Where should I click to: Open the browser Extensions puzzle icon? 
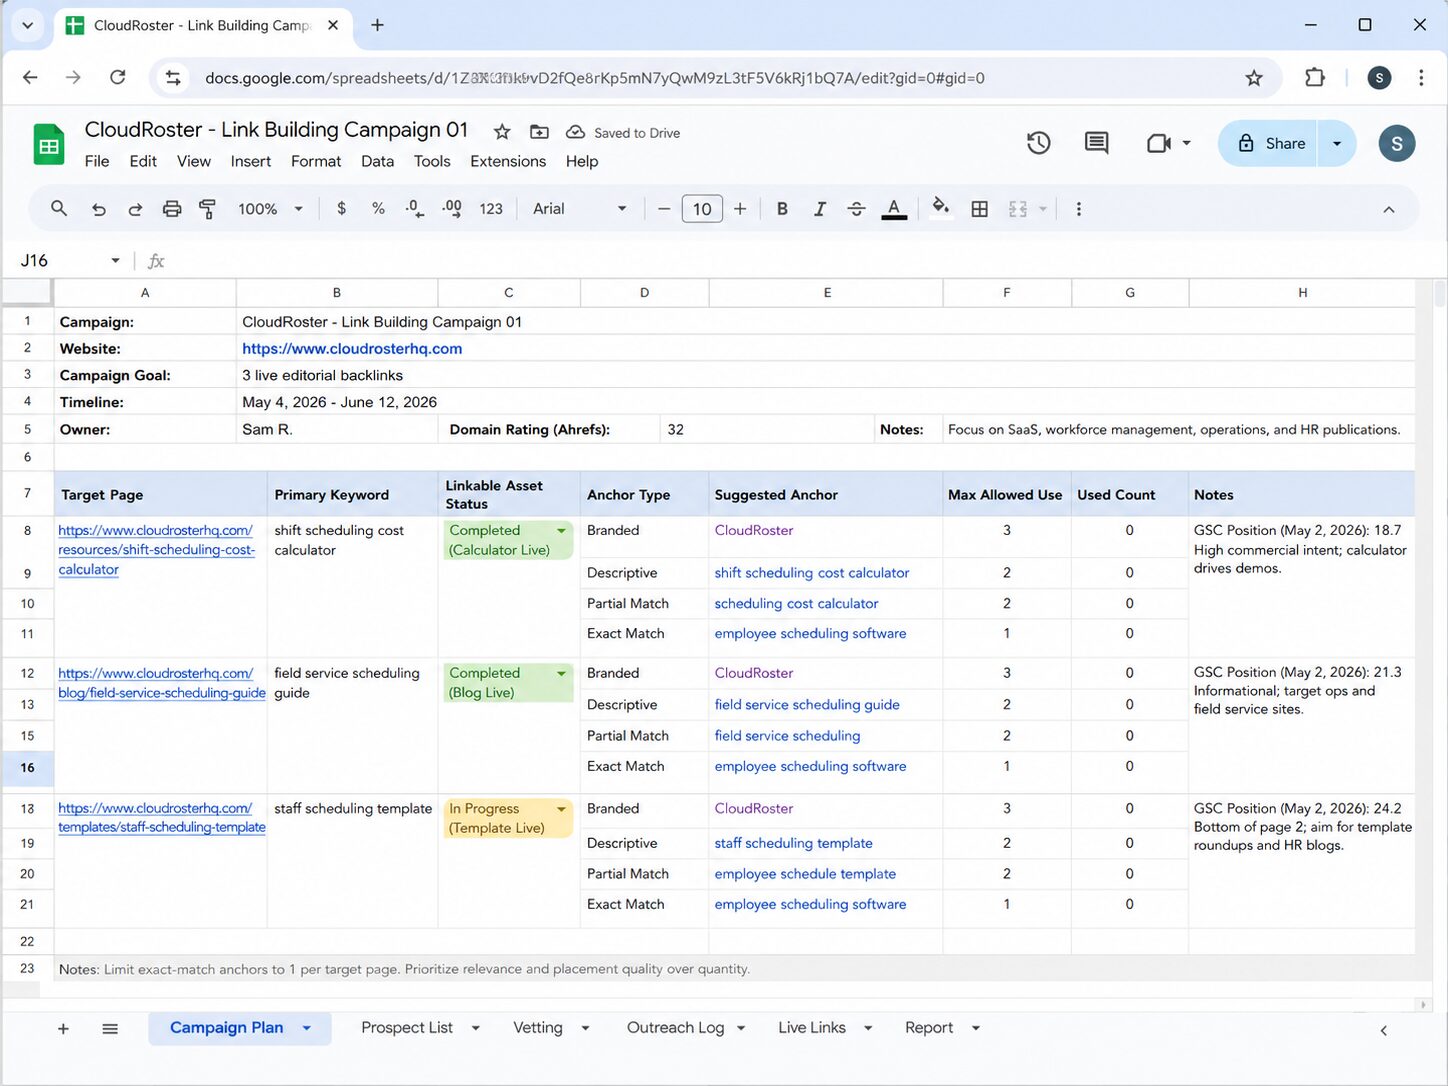[x=1315, y=78]
